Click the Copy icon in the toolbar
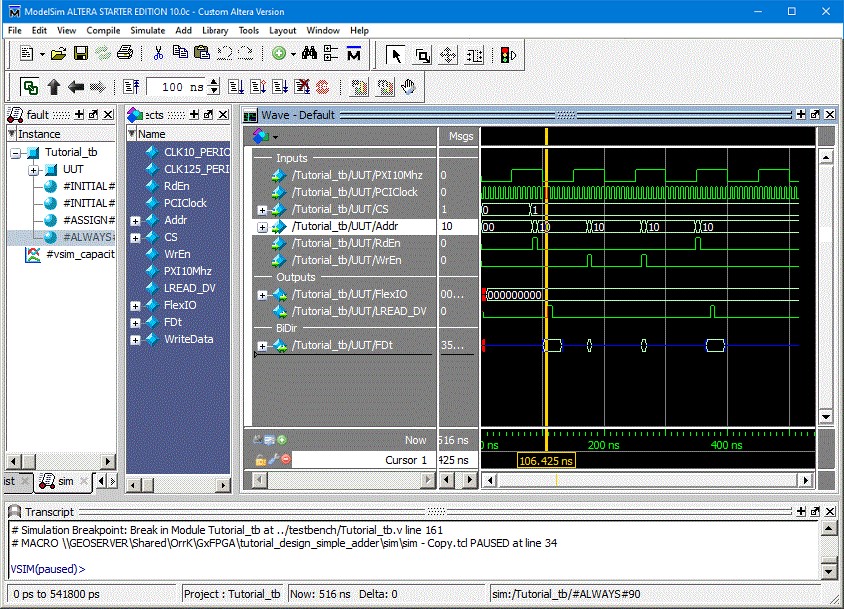 point(178,52)
